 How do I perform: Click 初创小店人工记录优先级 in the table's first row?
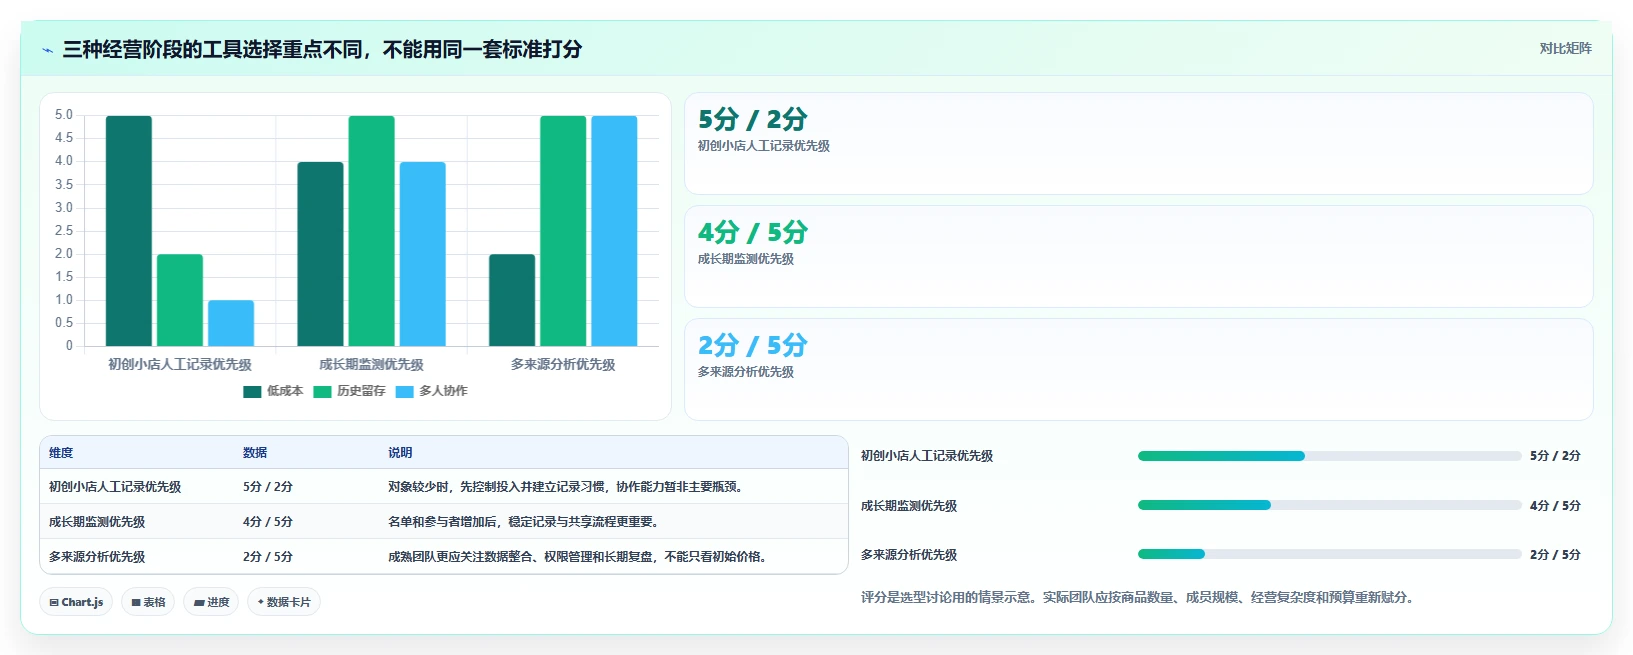click(x=115, y=487)
